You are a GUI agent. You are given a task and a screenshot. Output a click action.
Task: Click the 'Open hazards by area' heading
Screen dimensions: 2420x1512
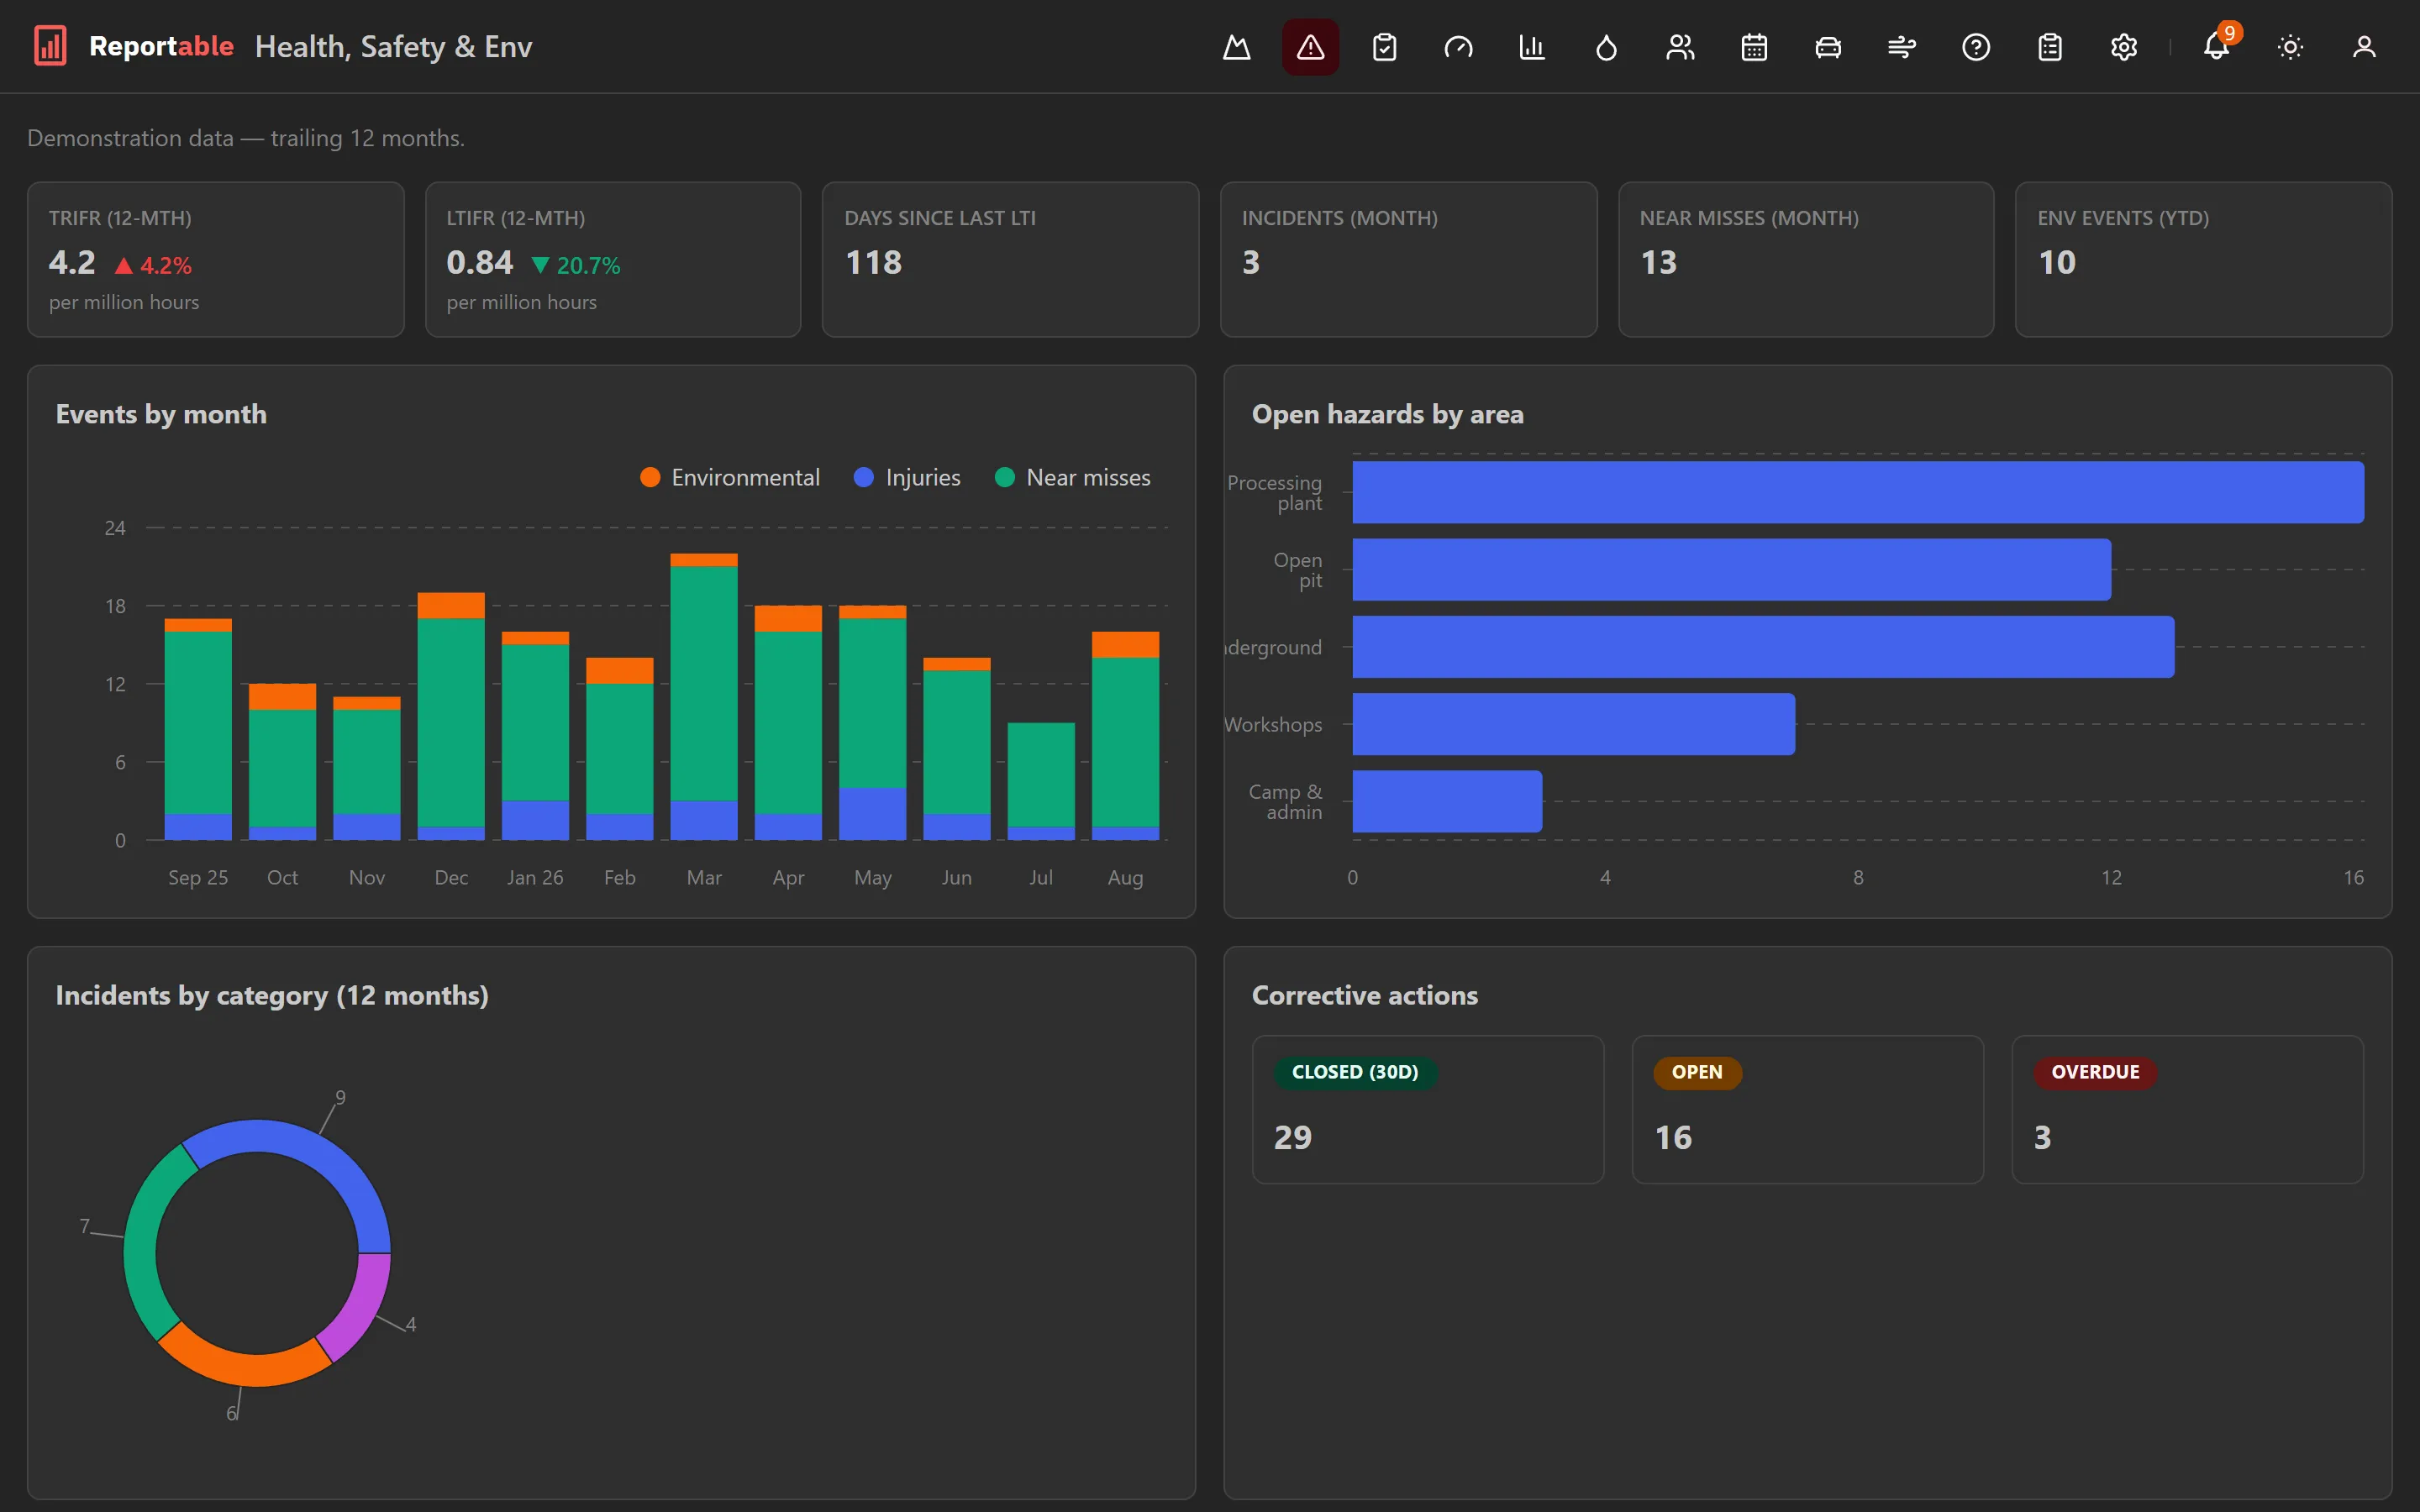click(x=1387, y=414)
